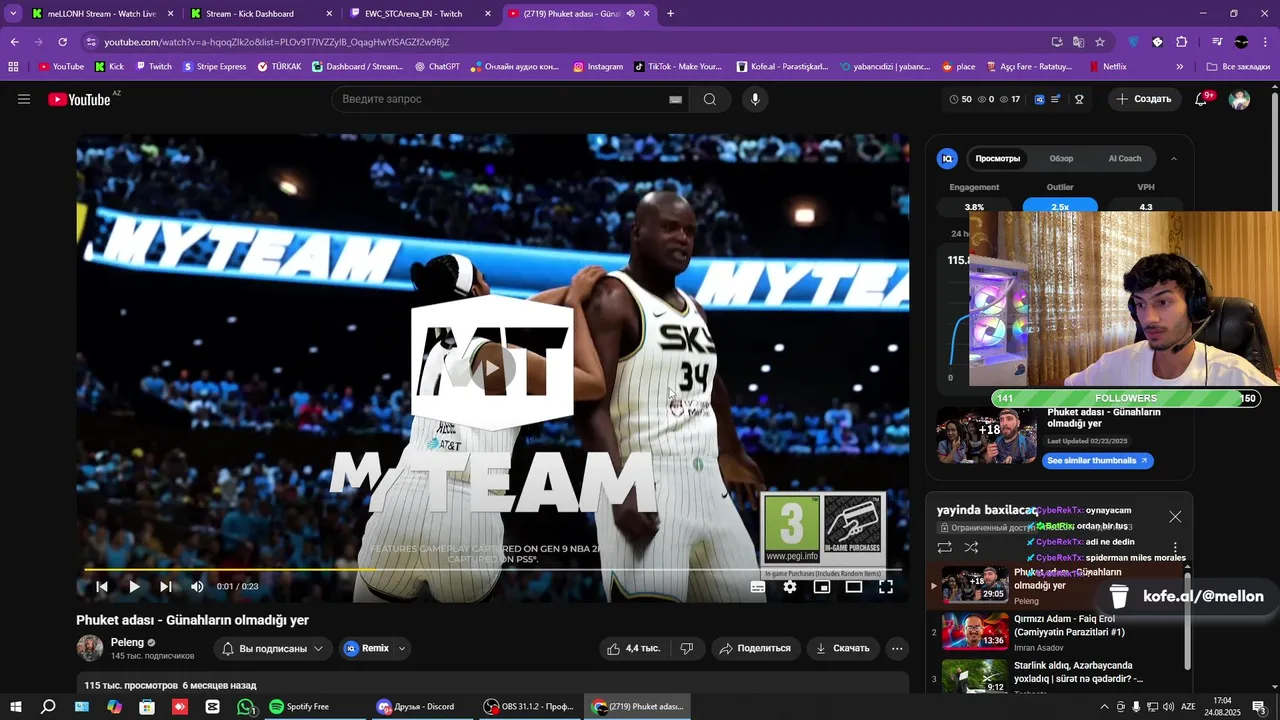Click the vidIQ Remix button
1280x720 pixels.
tap(366, 648)
